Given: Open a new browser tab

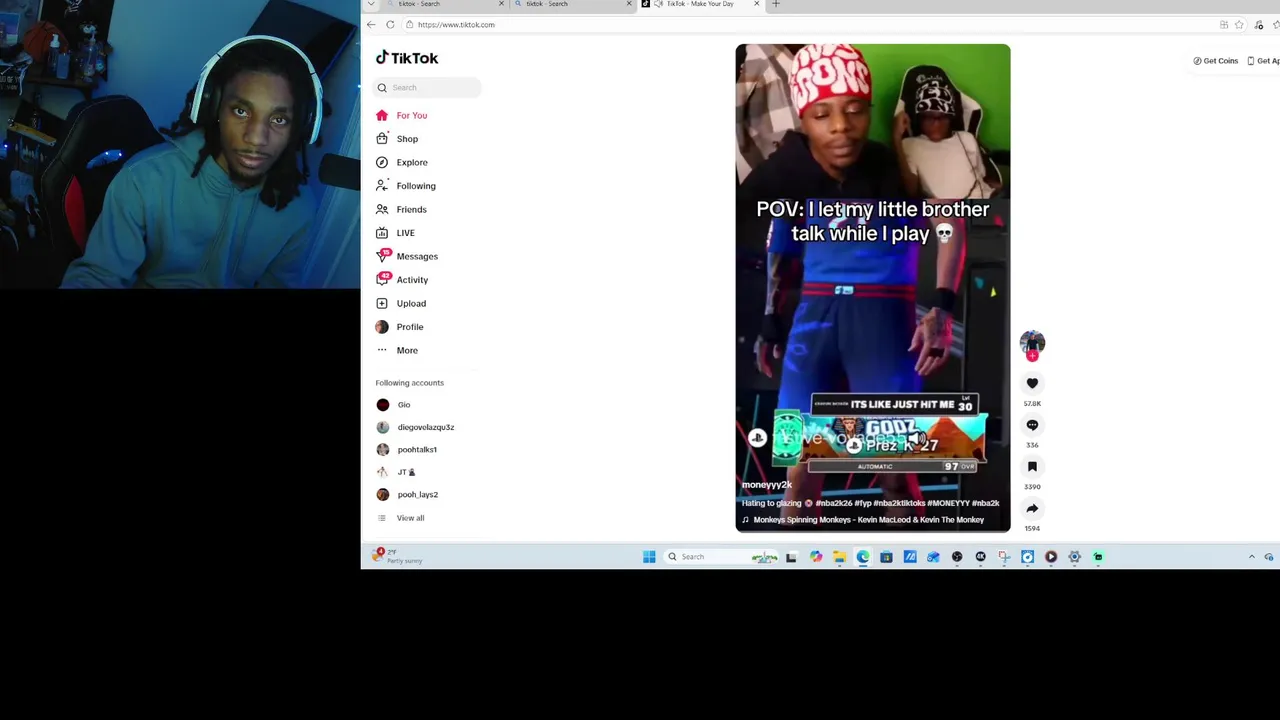Looking at the screenshot, I should [x=776, y=4].
